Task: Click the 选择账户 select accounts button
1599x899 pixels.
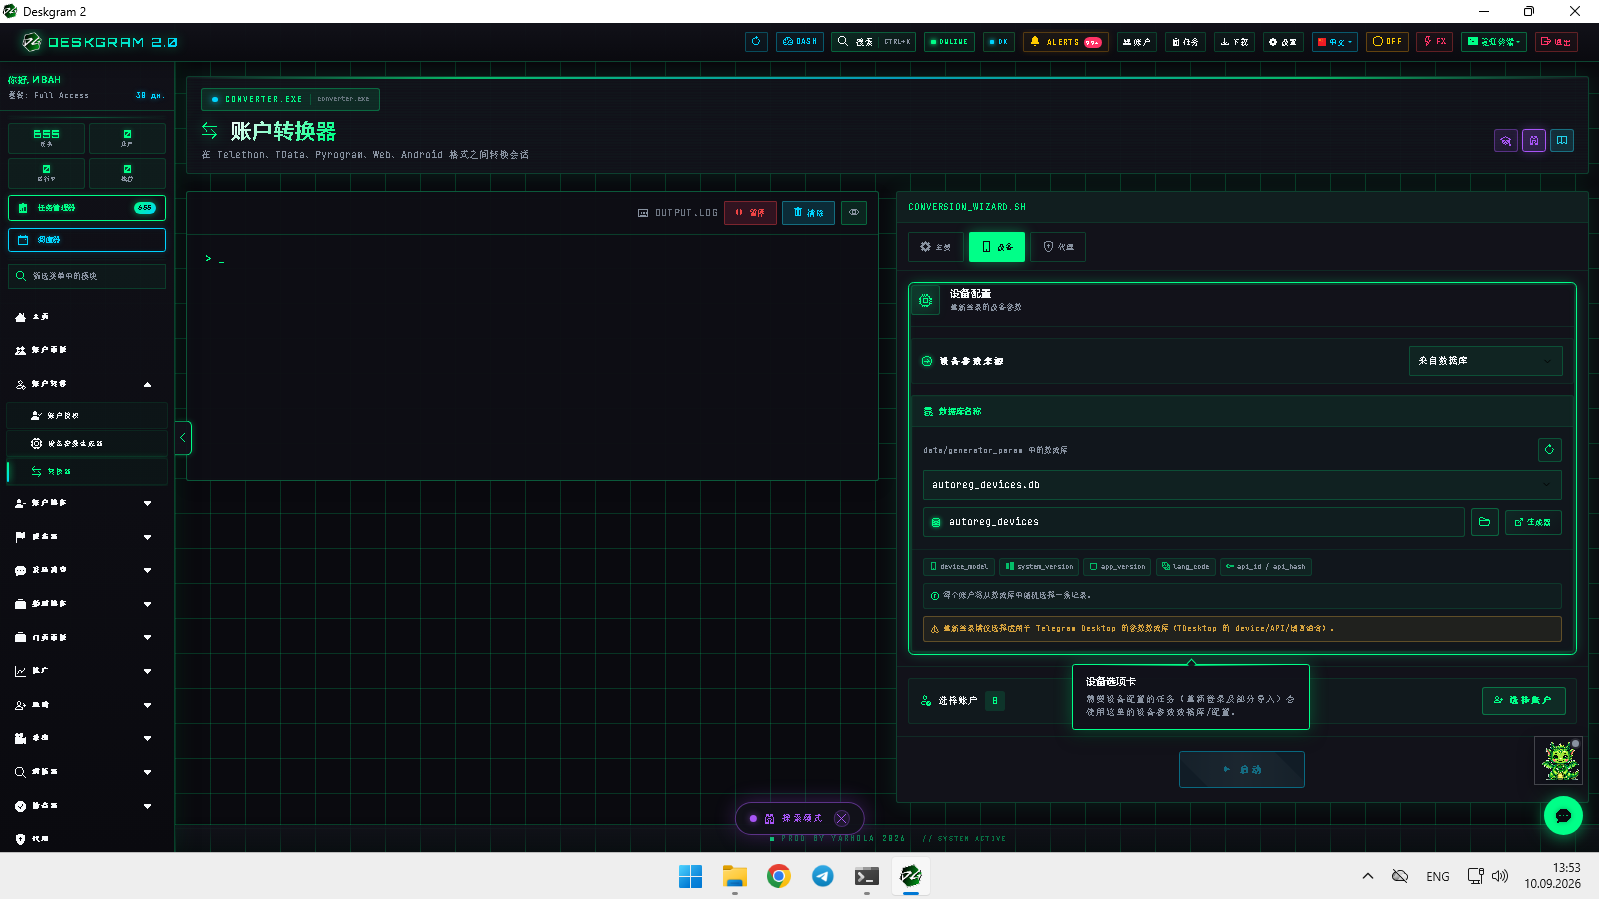Action: [1523, 701]
